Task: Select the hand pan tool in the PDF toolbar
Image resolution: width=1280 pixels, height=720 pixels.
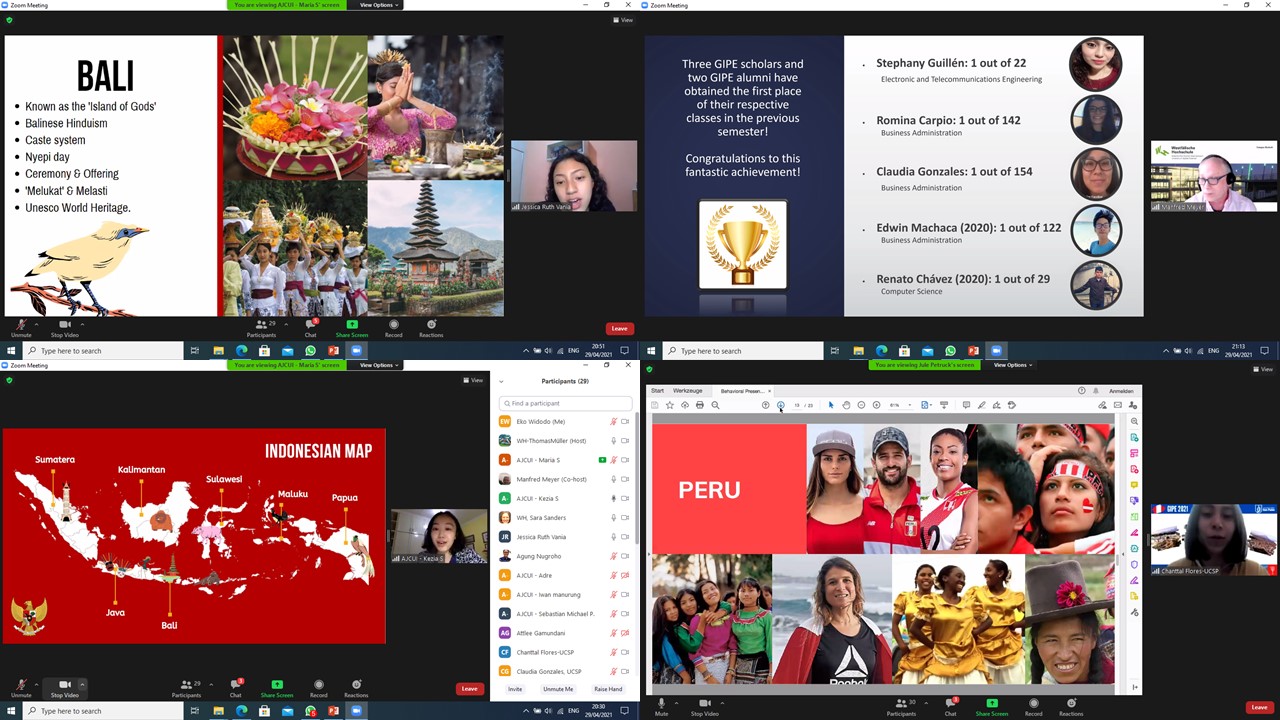Action: (846, 405)
